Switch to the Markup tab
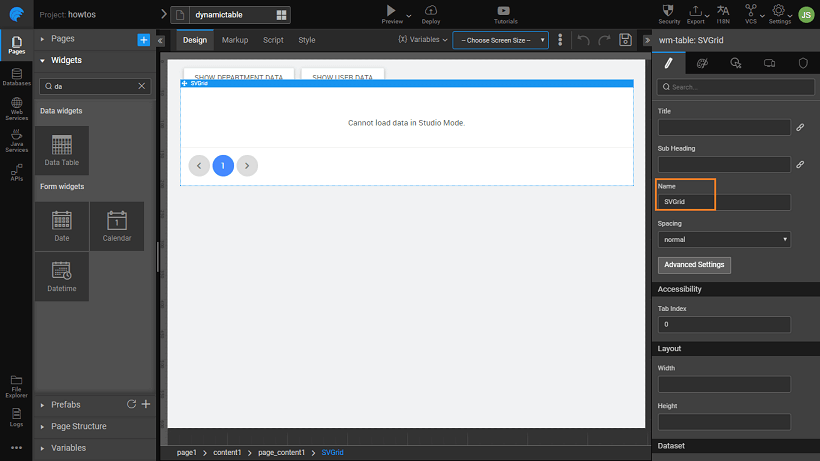 (x=235, y=40)
